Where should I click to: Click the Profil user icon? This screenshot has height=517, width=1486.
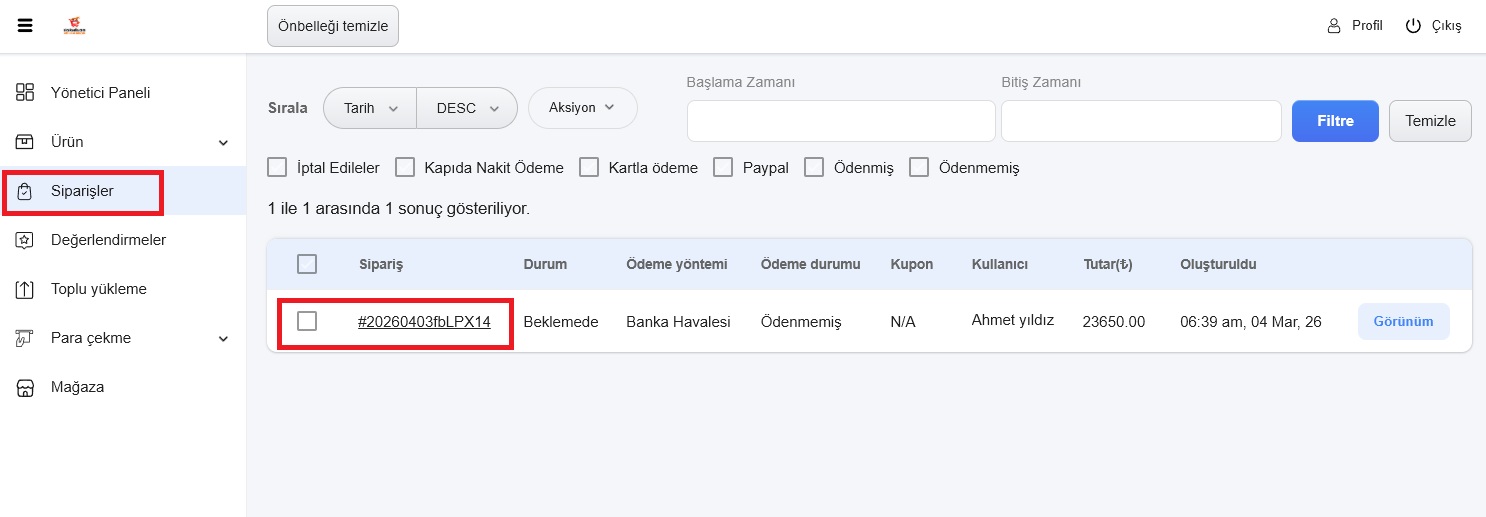pyautogui.click(x=1333, y=26)
